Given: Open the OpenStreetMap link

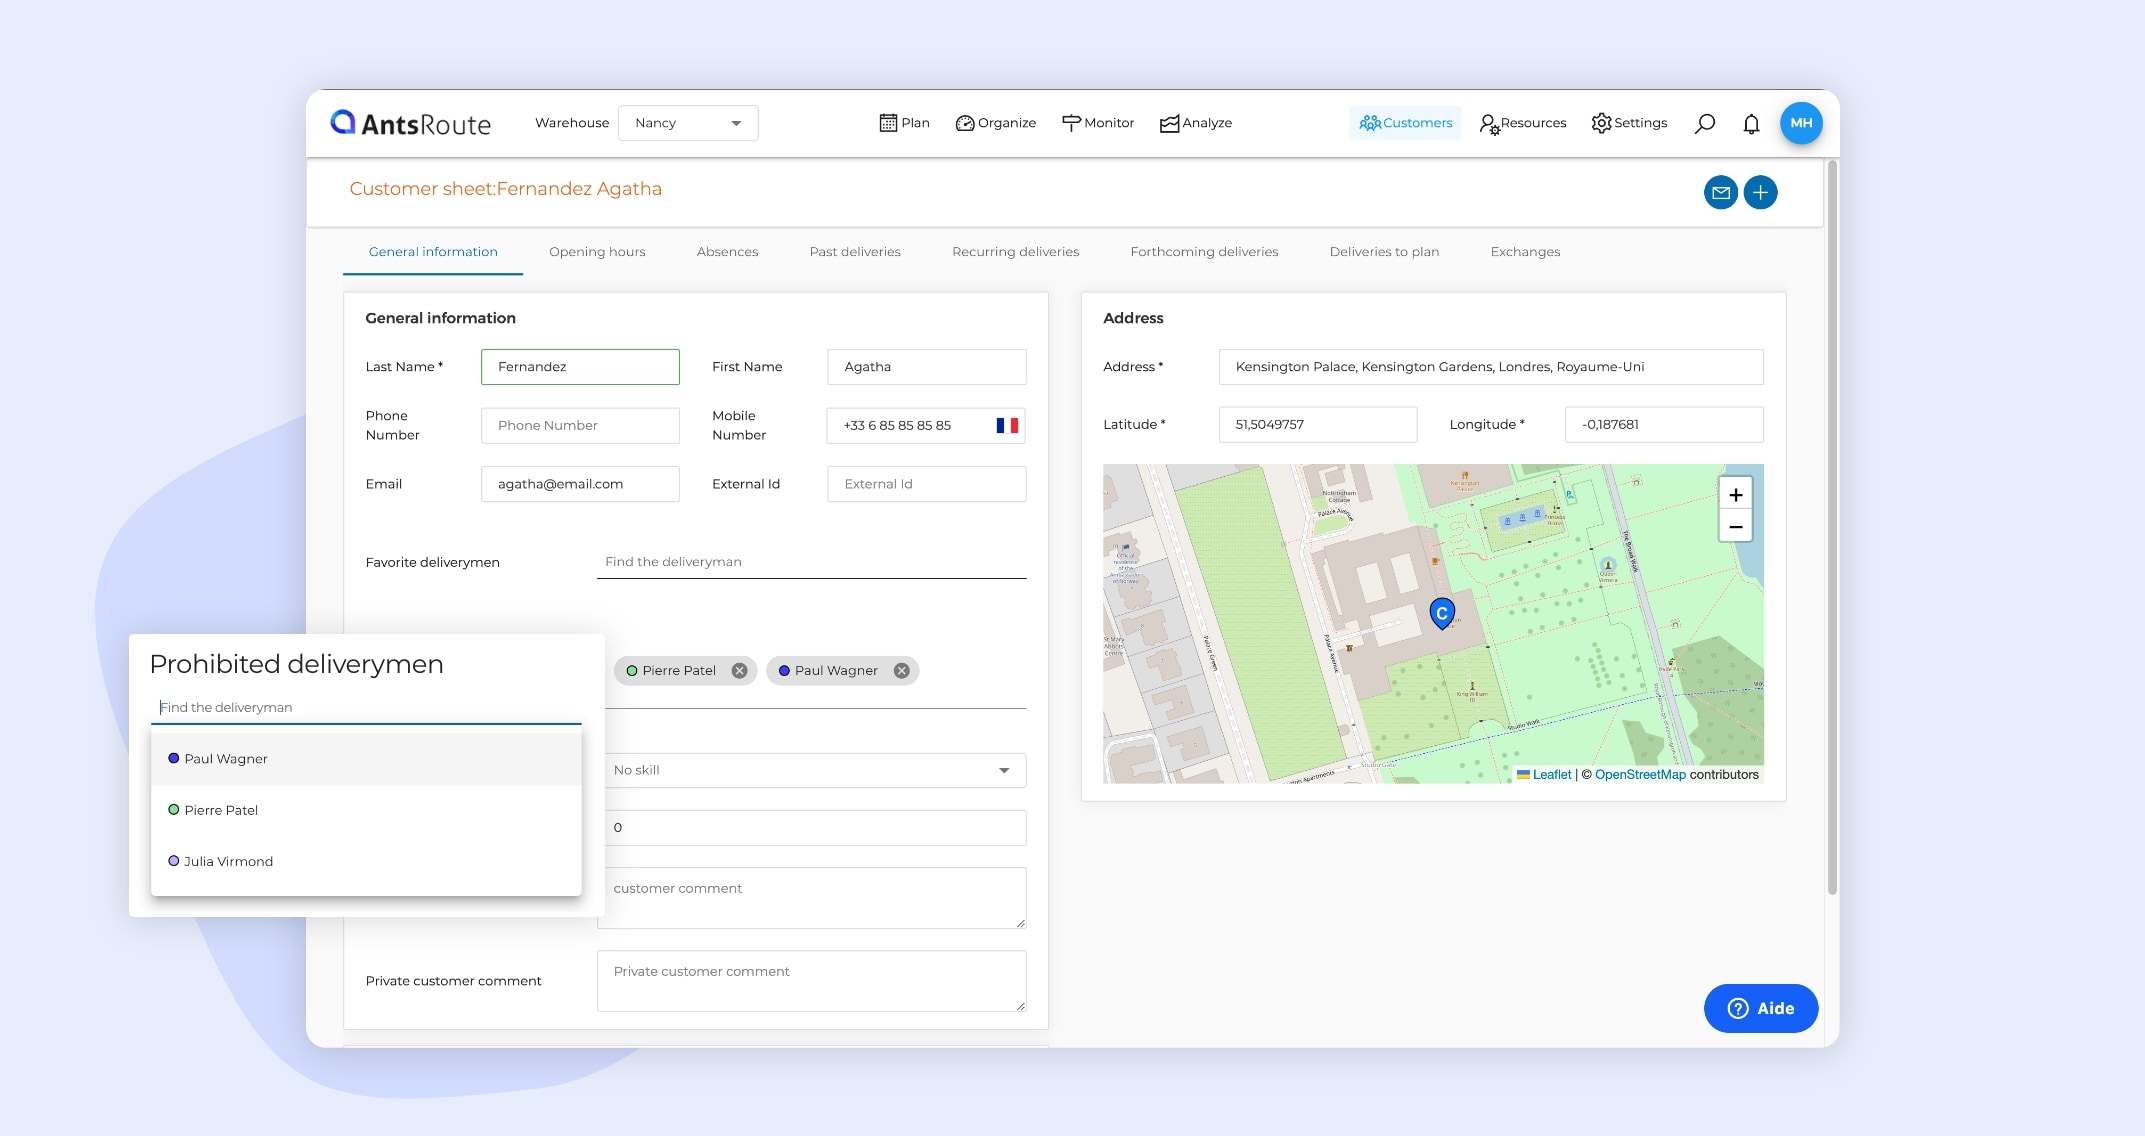Looking at the screenshot, I should (1640, 775).
